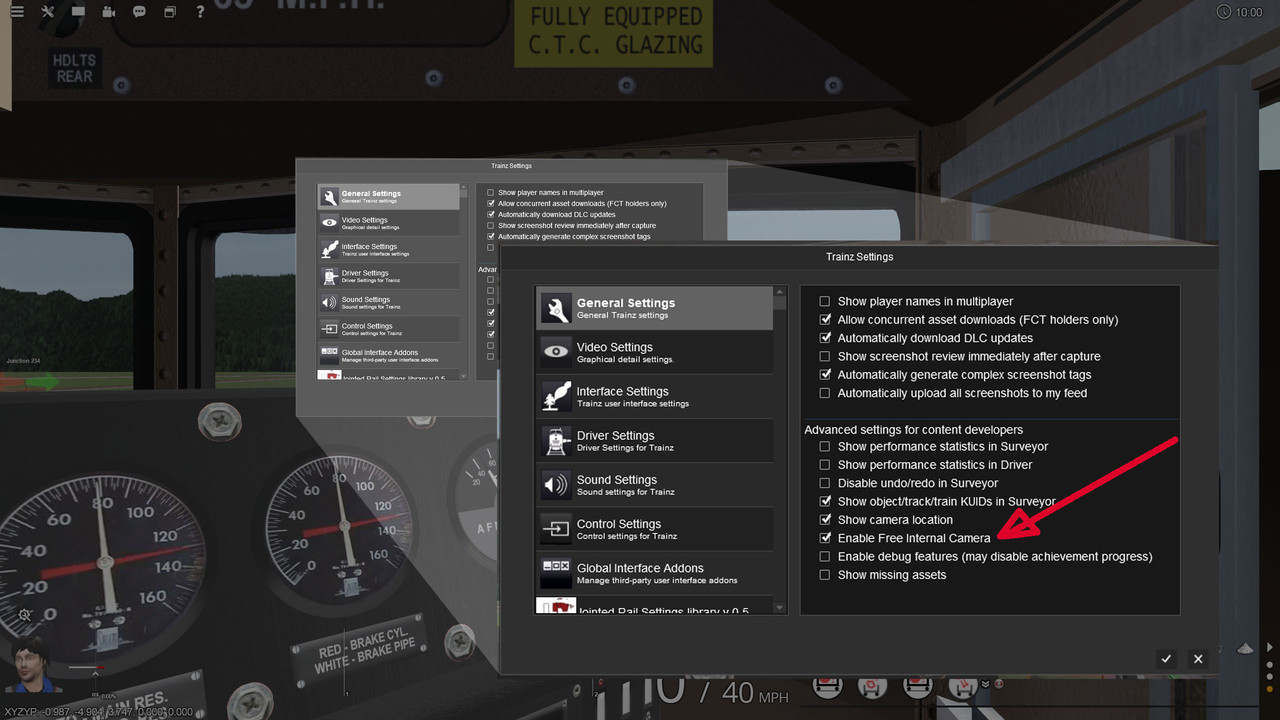Click the small magnifier icon beside the speed gauge
1280x720 pixels.
point(24,615)
